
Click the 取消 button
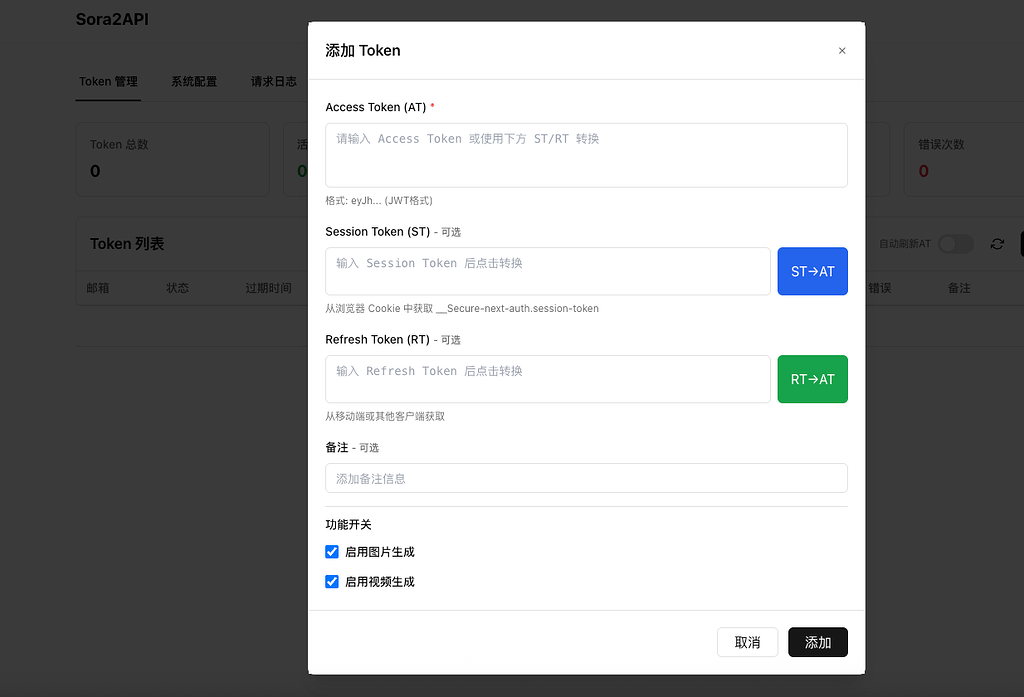pos(747,642)
